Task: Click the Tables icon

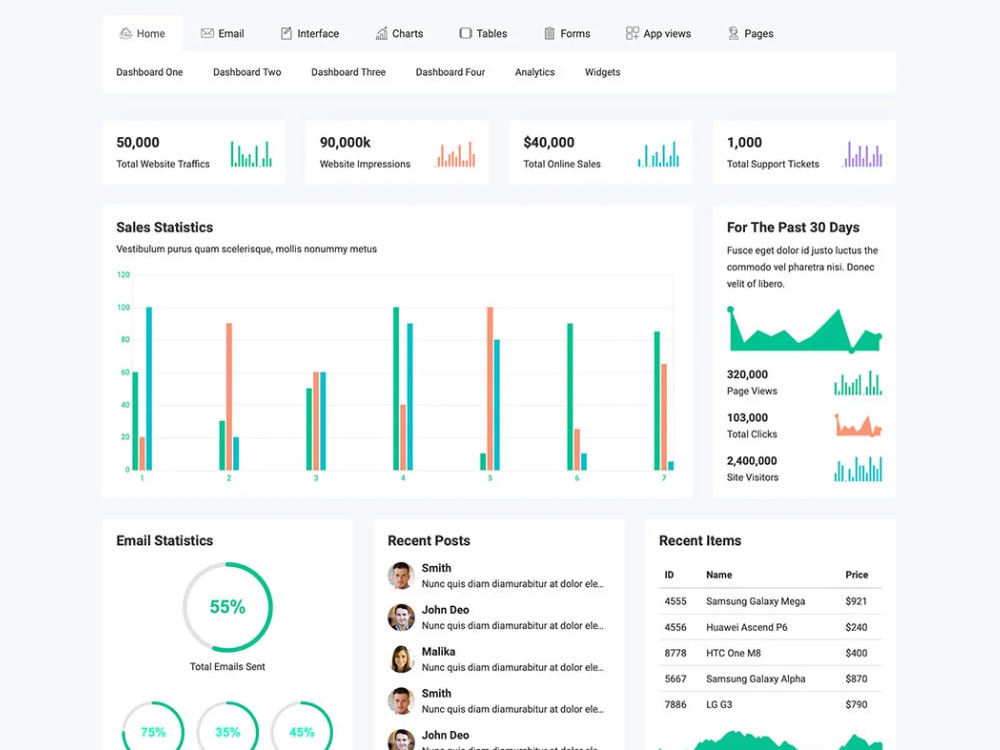Action: (466, 33)
